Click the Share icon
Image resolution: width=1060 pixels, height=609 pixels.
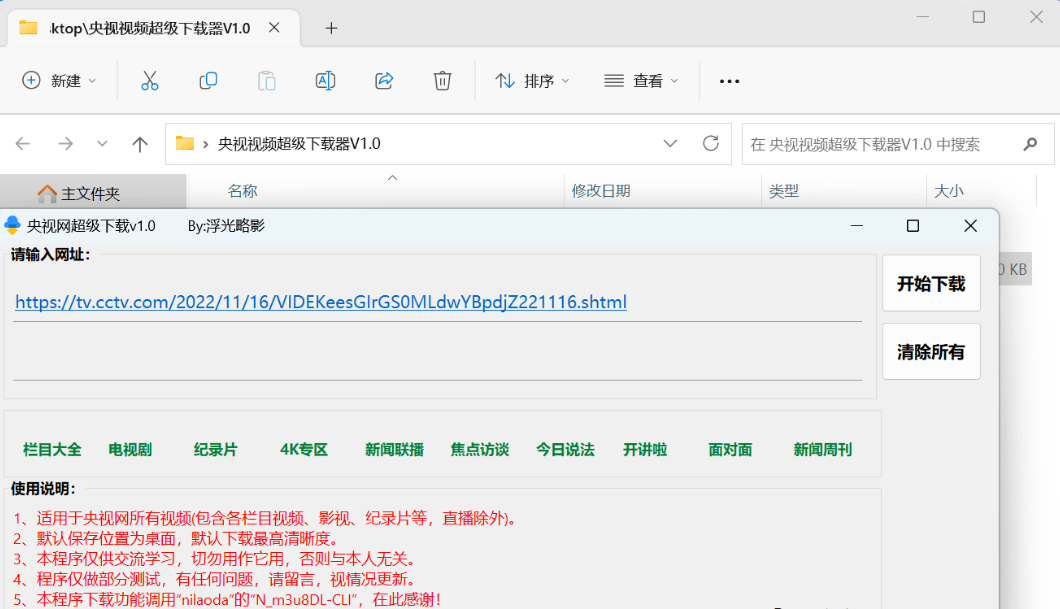click(383, 80)
